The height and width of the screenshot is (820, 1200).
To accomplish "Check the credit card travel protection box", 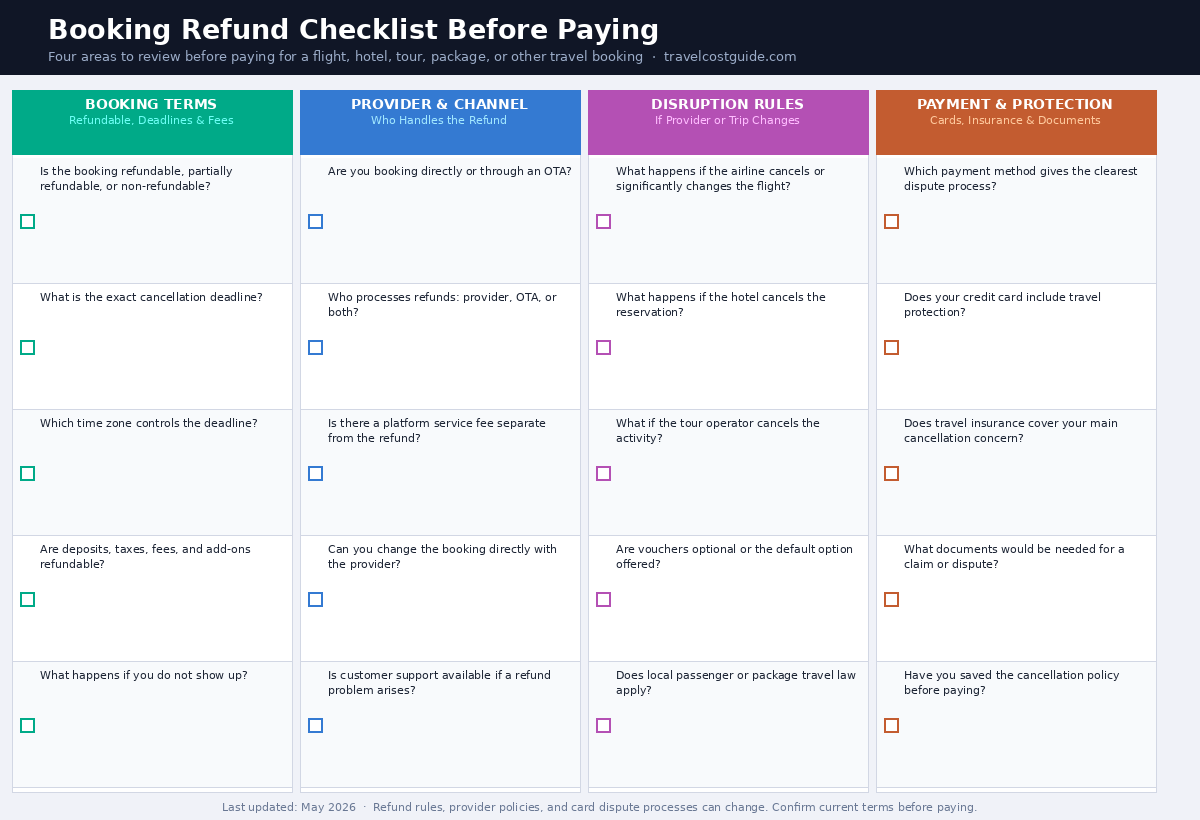I will (891, 348).
